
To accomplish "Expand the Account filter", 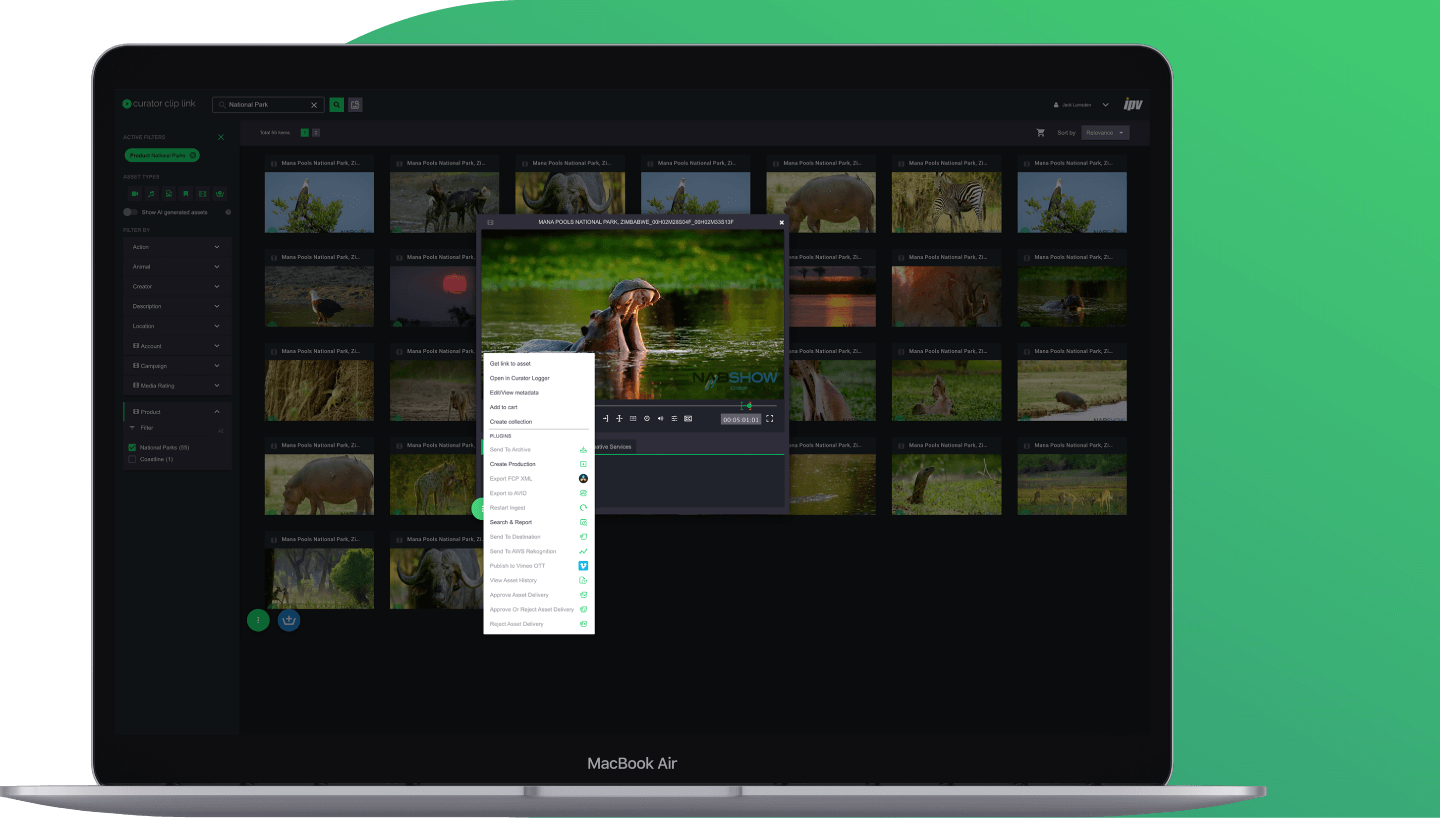I will click(x=177, y=346).
